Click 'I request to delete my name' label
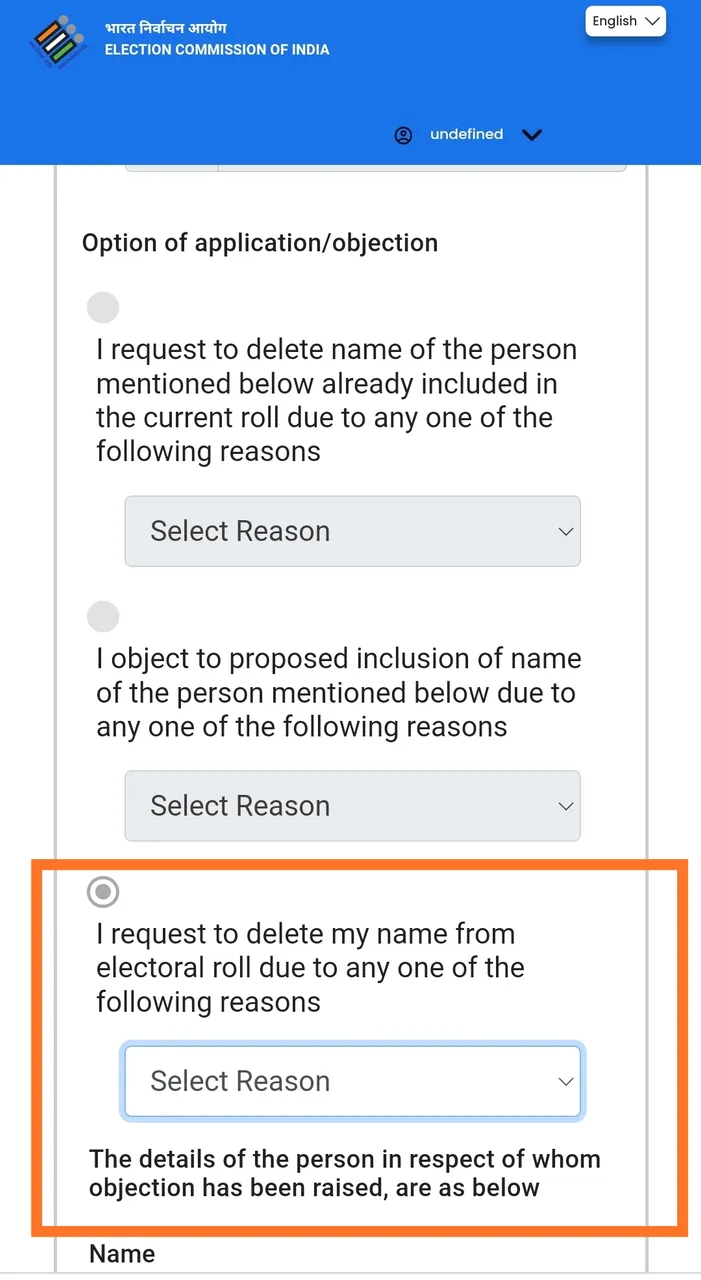The width and height of the screenshot is (701, 1280). (x=310, y=968)
